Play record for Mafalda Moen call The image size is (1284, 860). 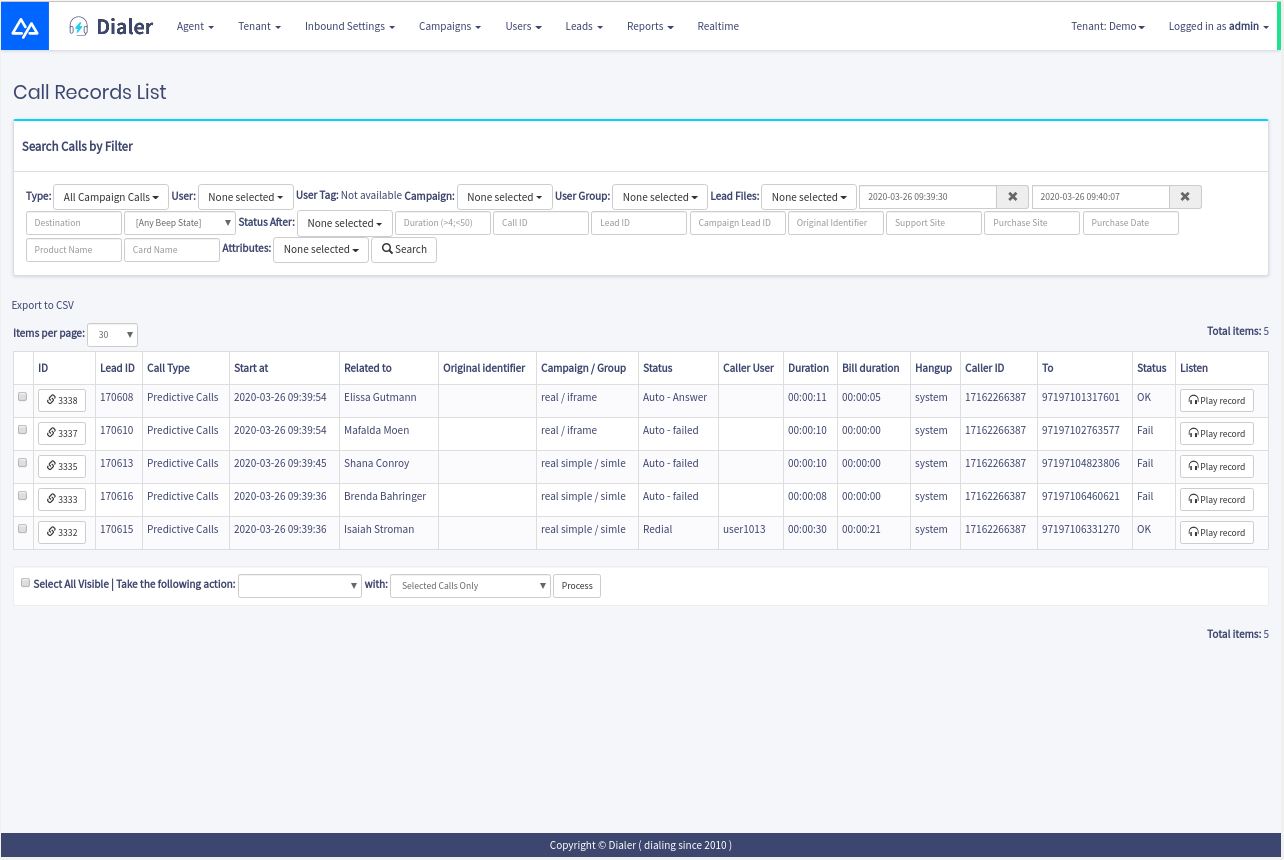point(1216,434)
